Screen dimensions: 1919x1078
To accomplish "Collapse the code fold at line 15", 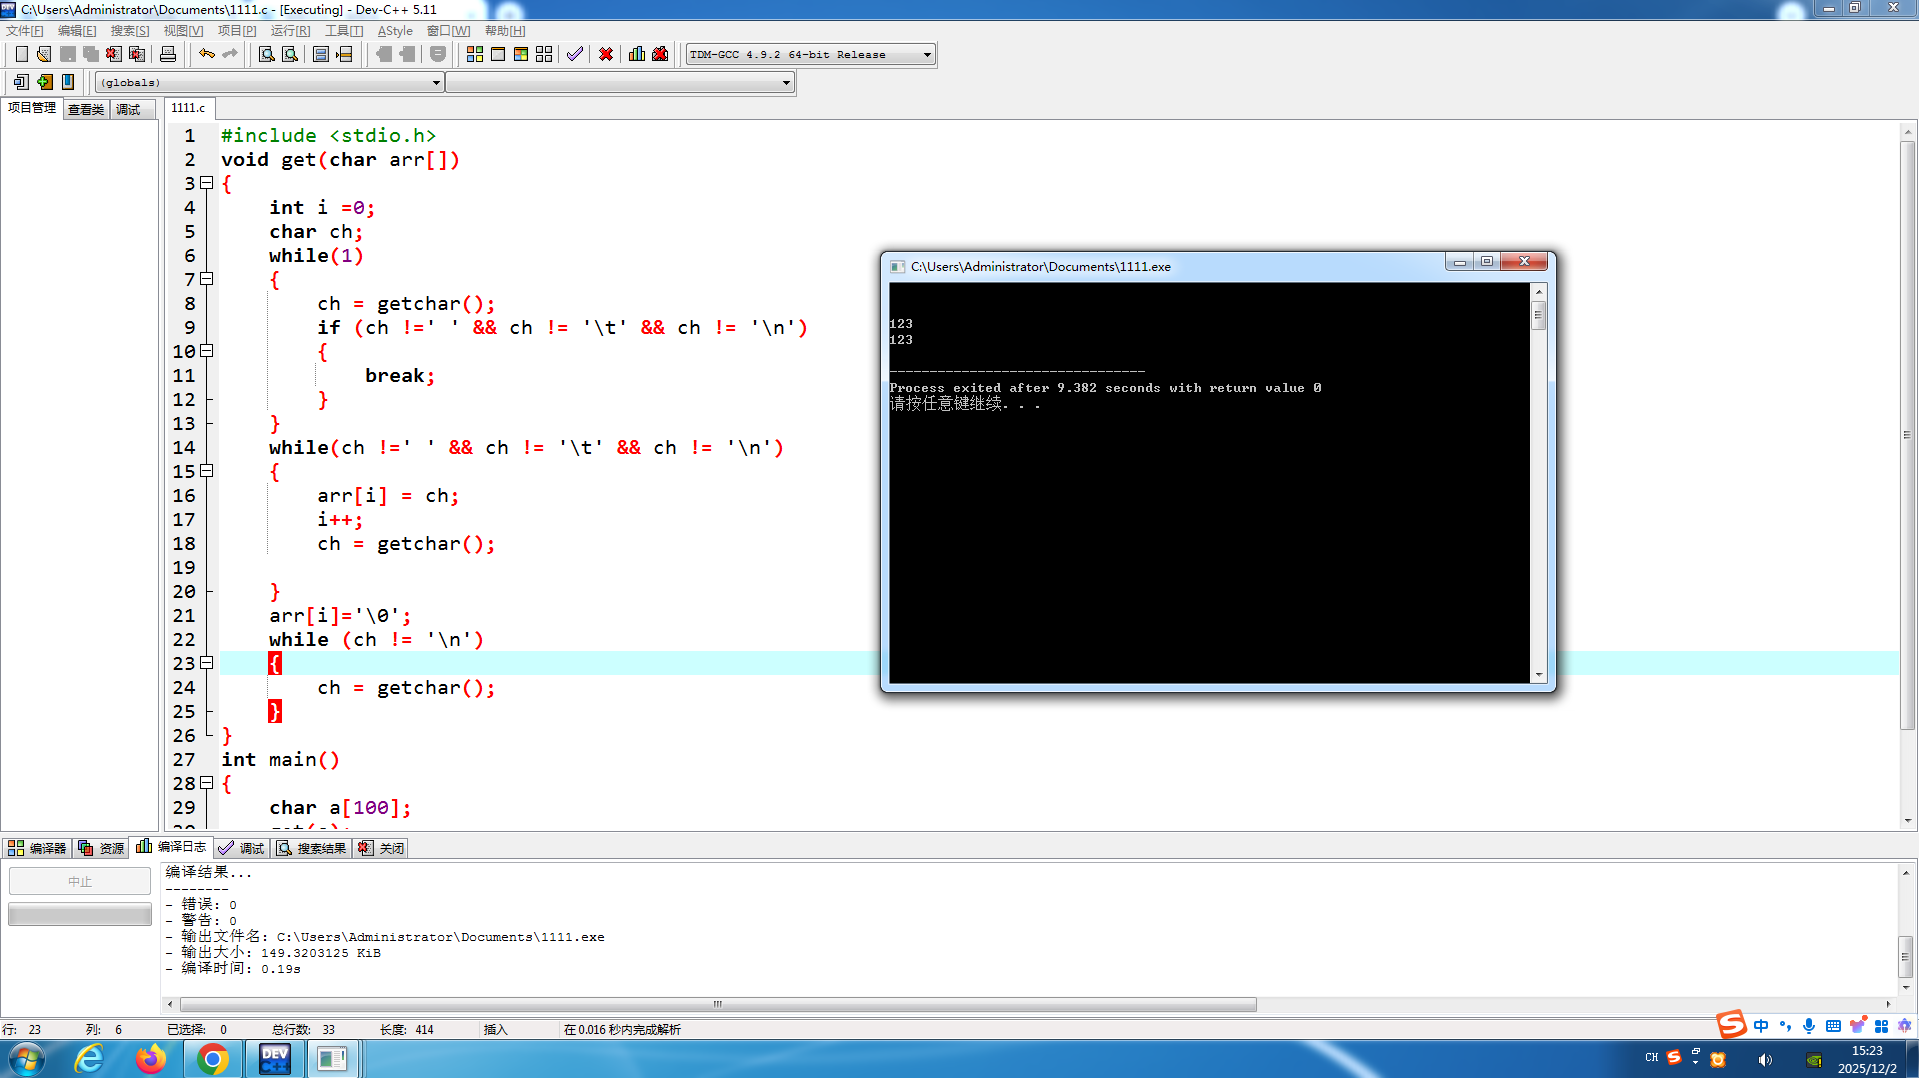I will point(207,471).
